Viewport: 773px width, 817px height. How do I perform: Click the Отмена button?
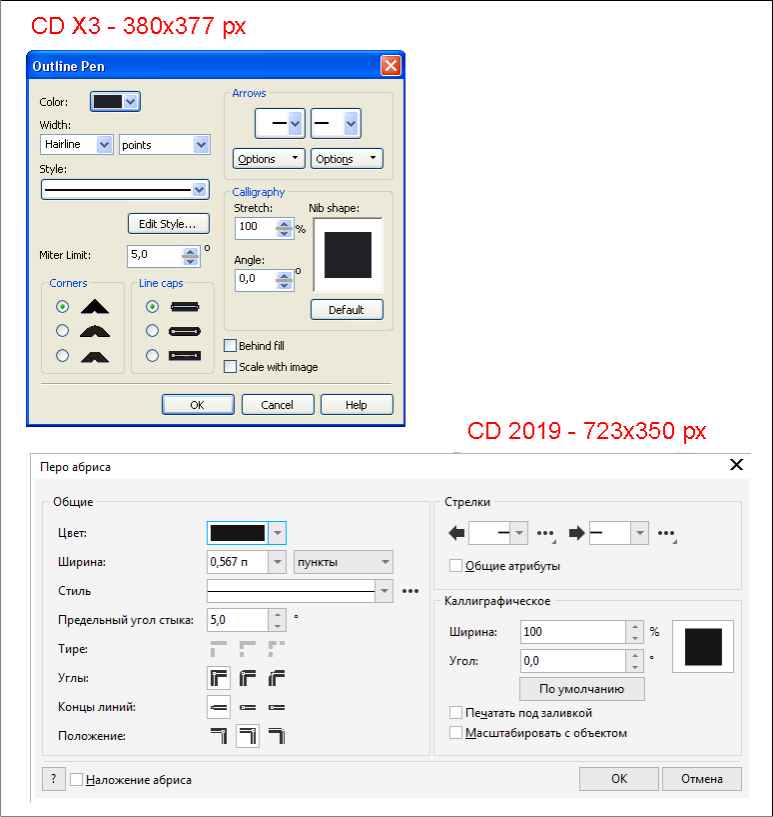coord(702,778)
